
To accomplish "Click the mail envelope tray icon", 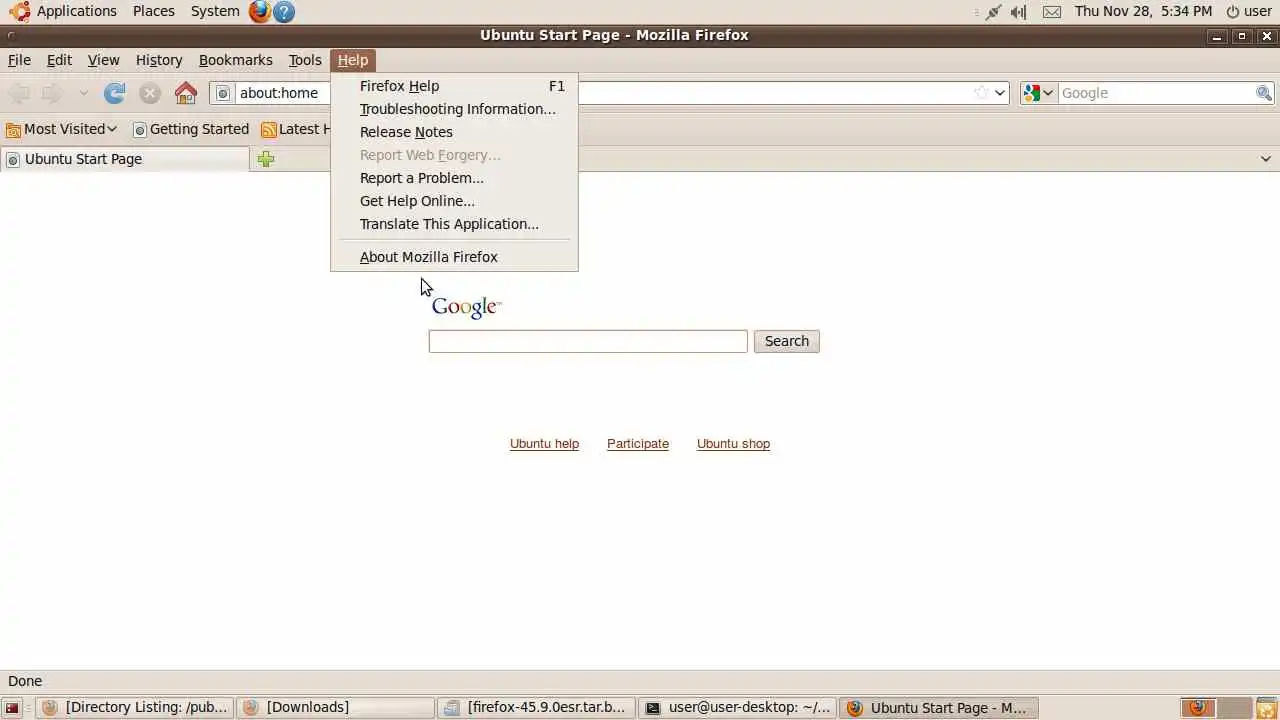I will pos(1052,12).
